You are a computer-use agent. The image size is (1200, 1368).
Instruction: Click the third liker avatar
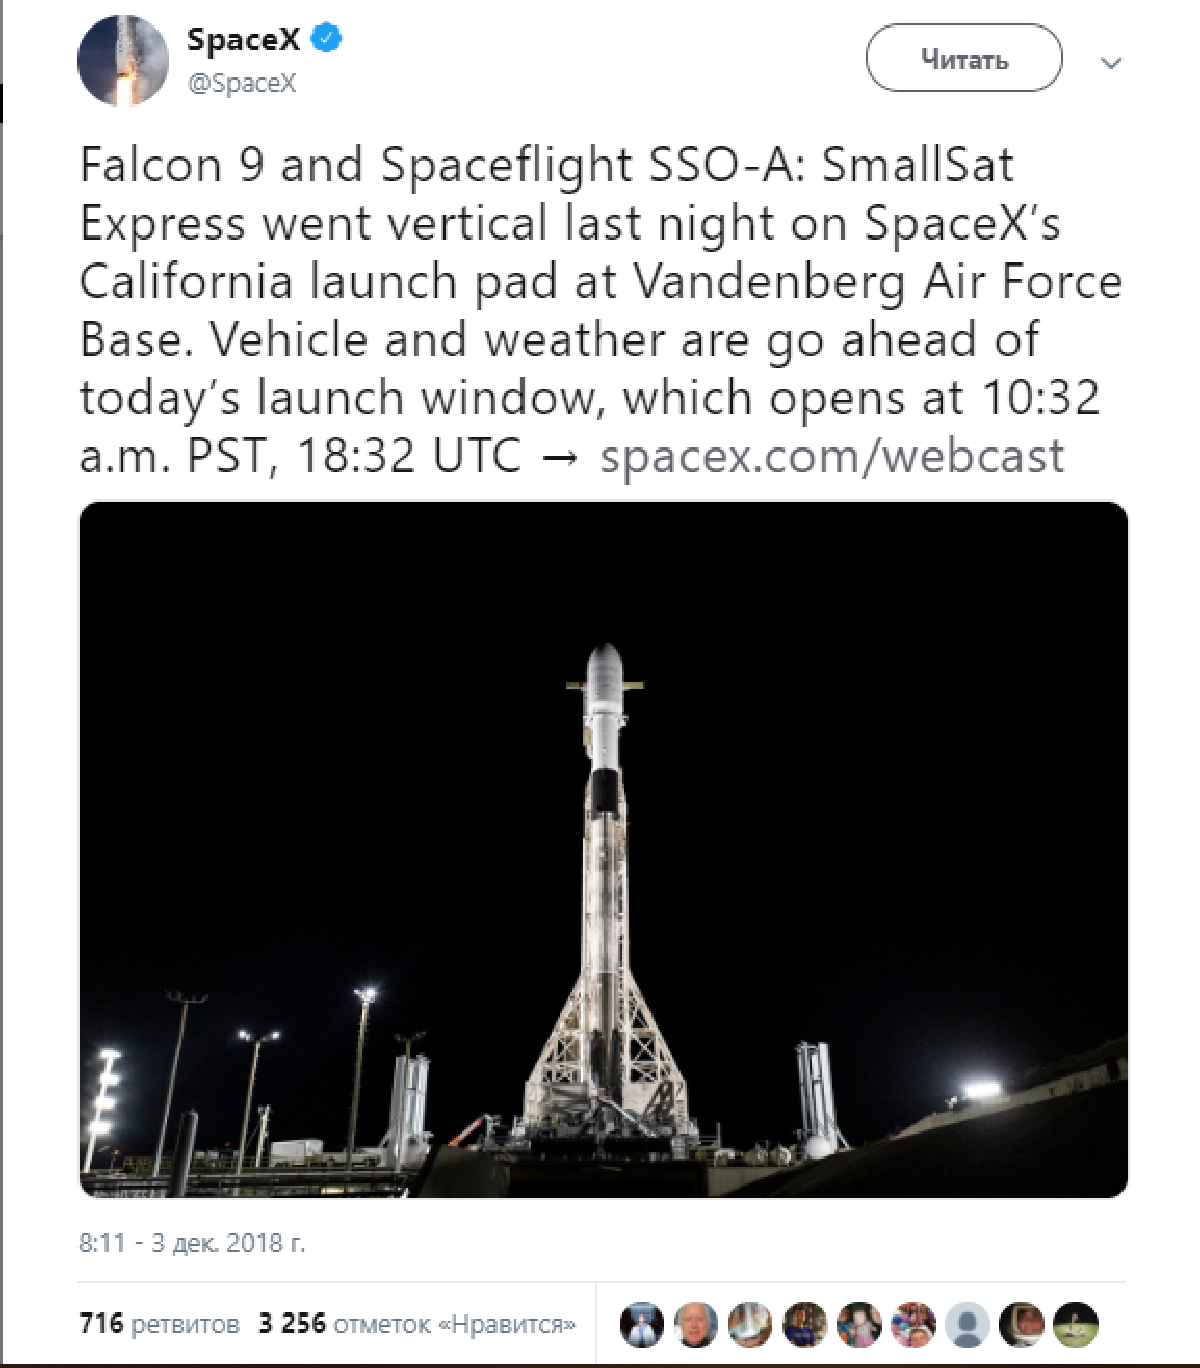750,1325
